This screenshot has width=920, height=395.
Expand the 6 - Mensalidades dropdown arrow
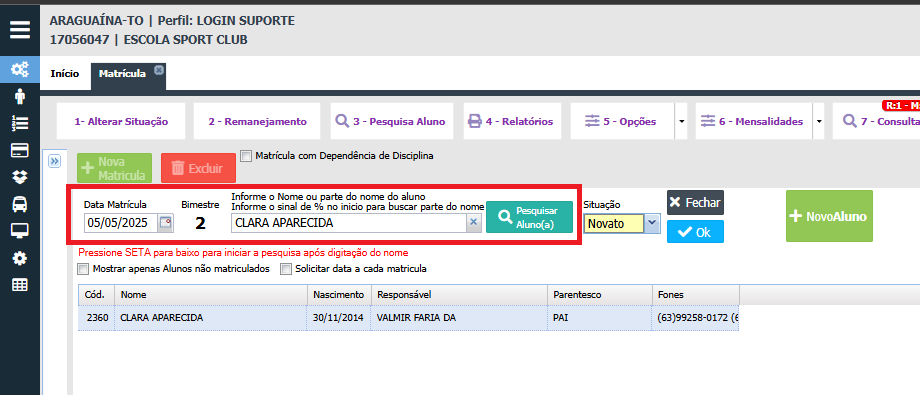click(818, 121)
